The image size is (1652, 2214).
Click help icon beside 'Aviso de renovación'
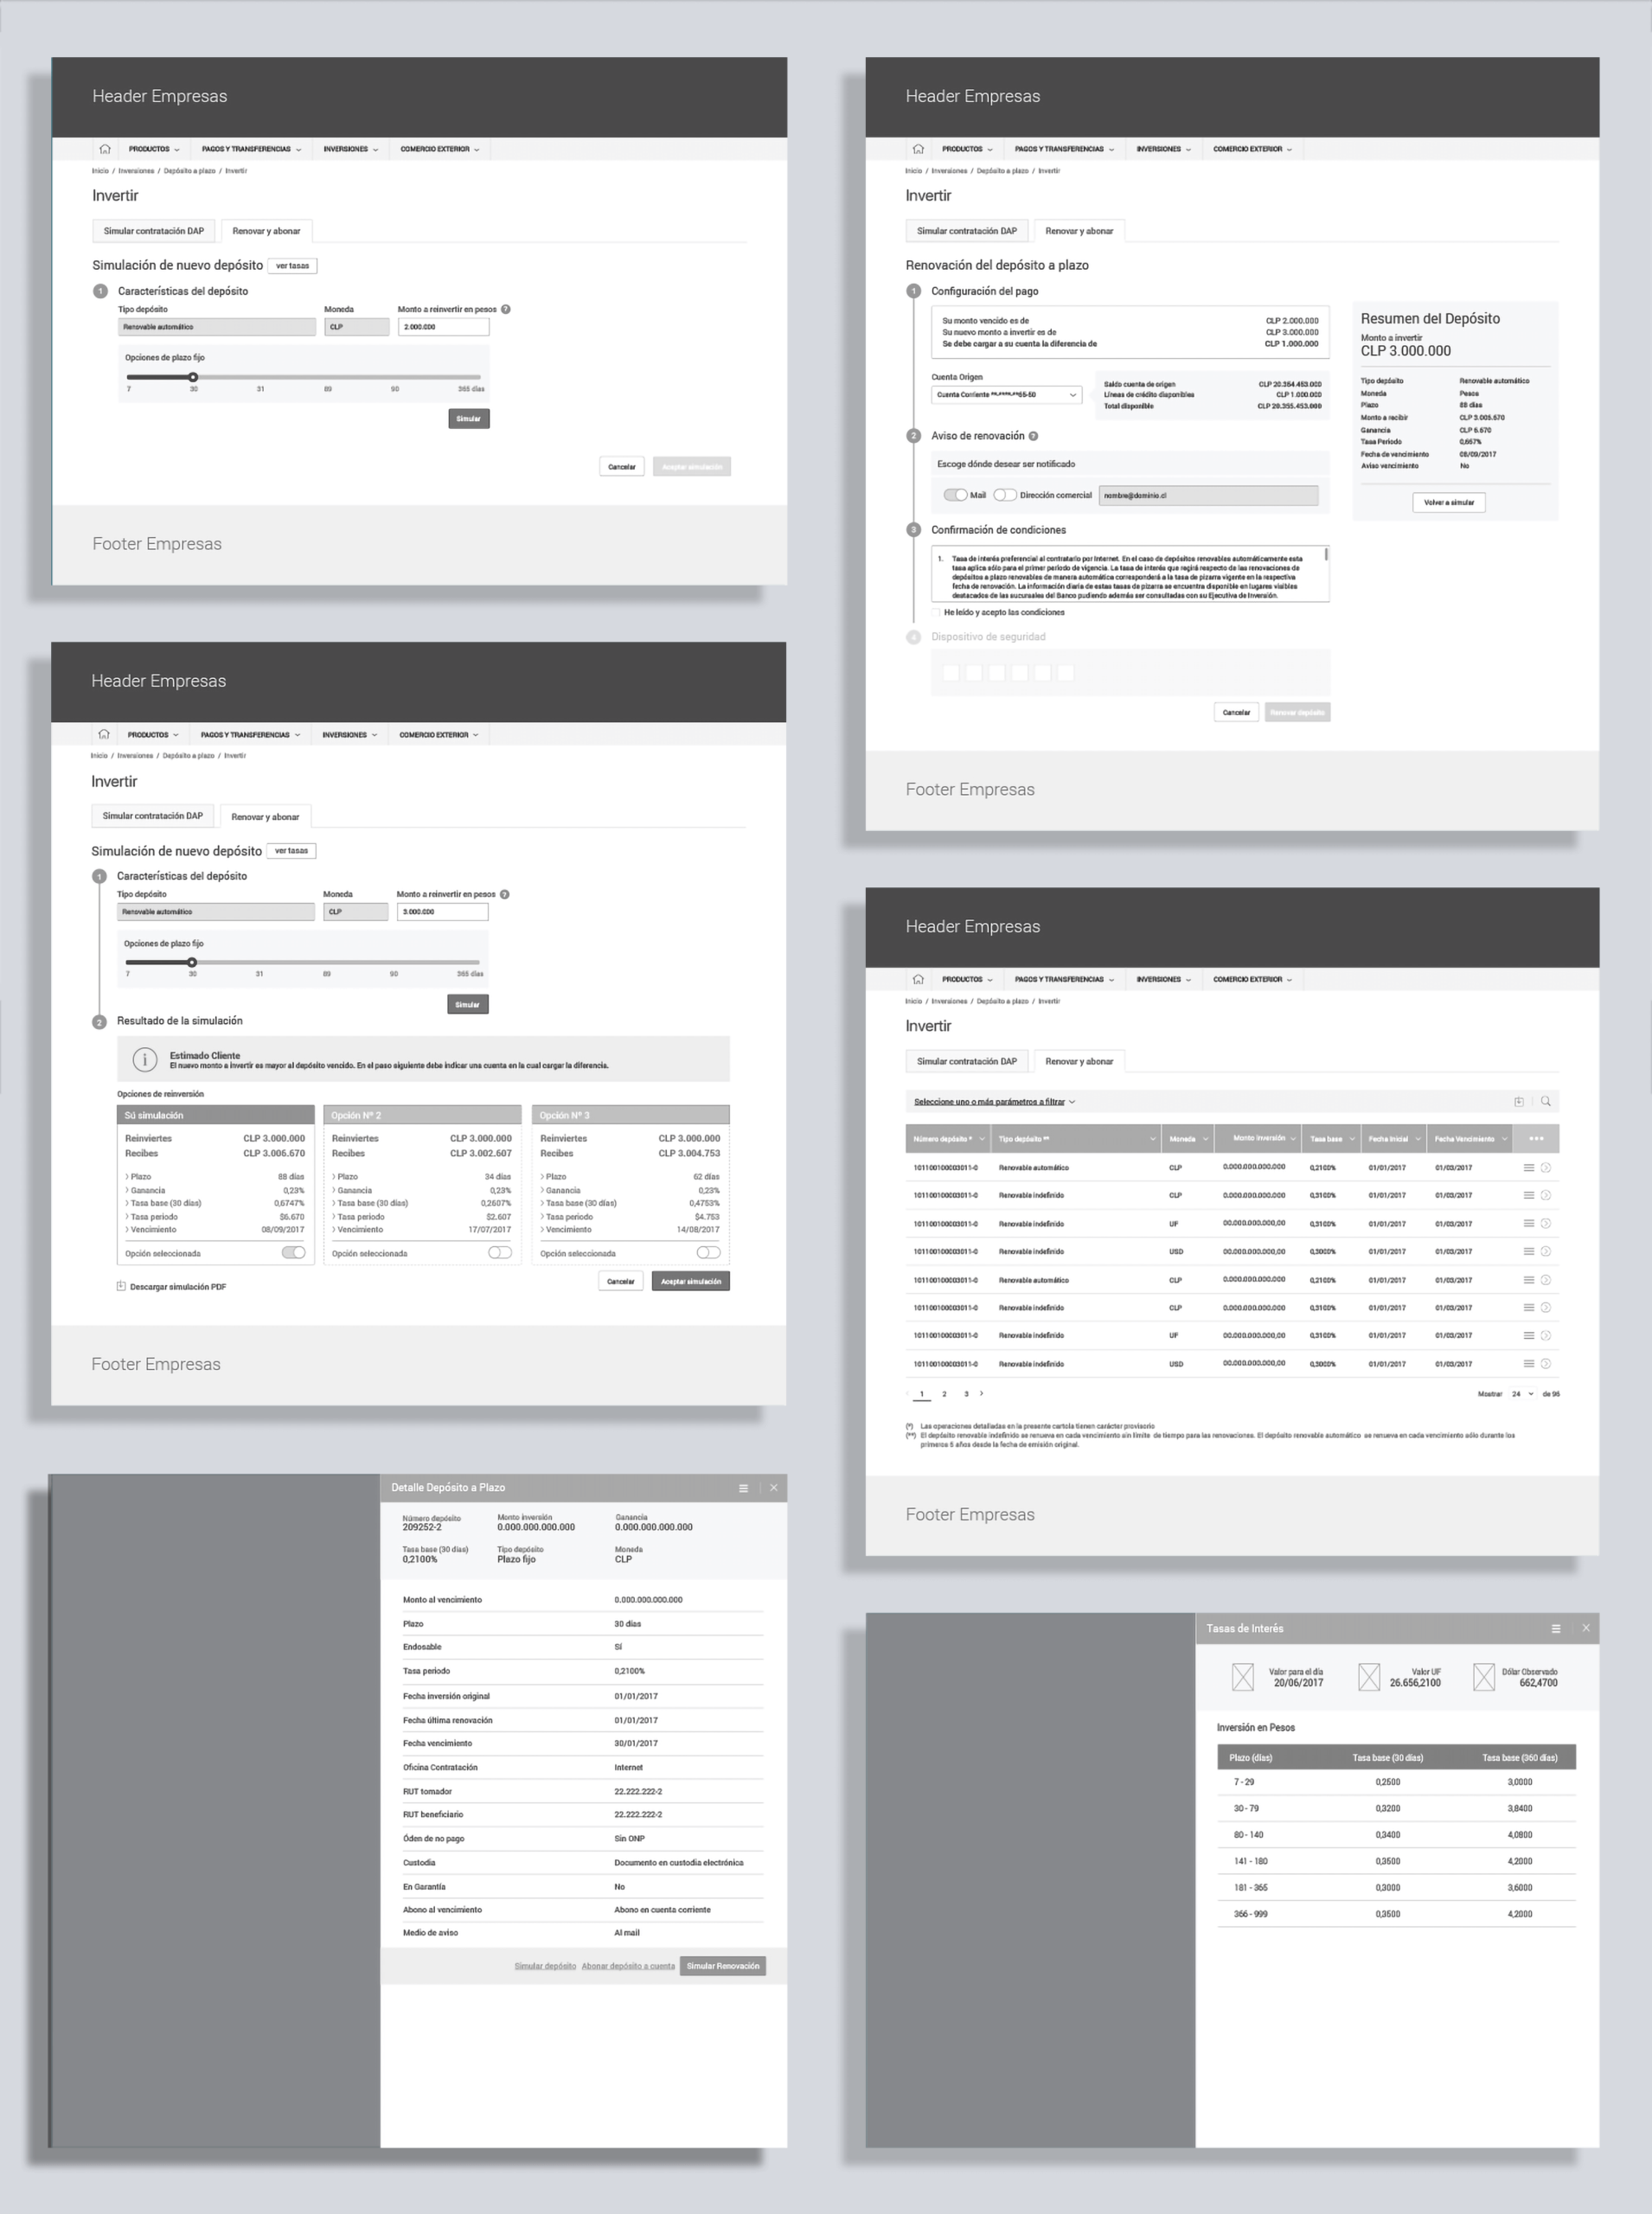[x=1033, y=436]
